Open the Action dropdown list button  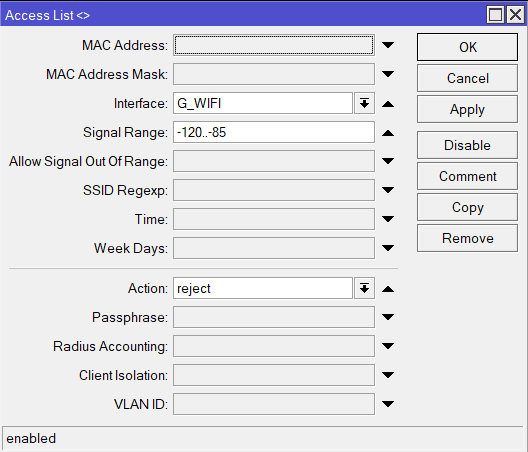364,288
